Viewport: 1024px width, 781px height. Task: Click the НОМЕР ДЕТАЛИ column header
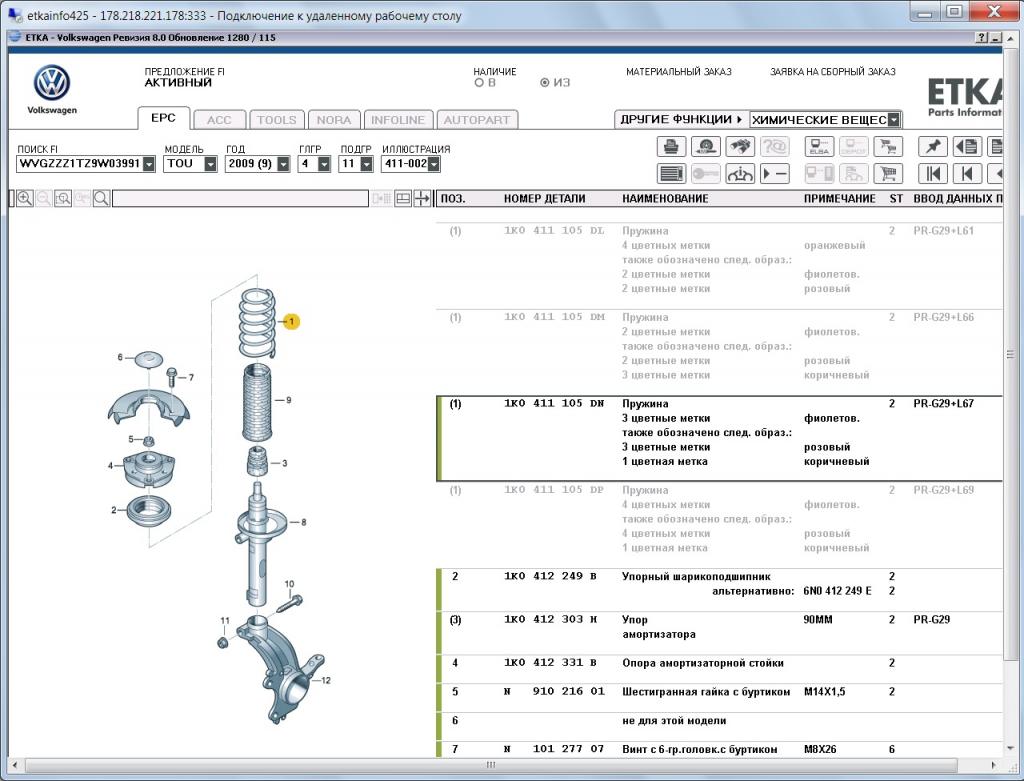pos(544,199)
